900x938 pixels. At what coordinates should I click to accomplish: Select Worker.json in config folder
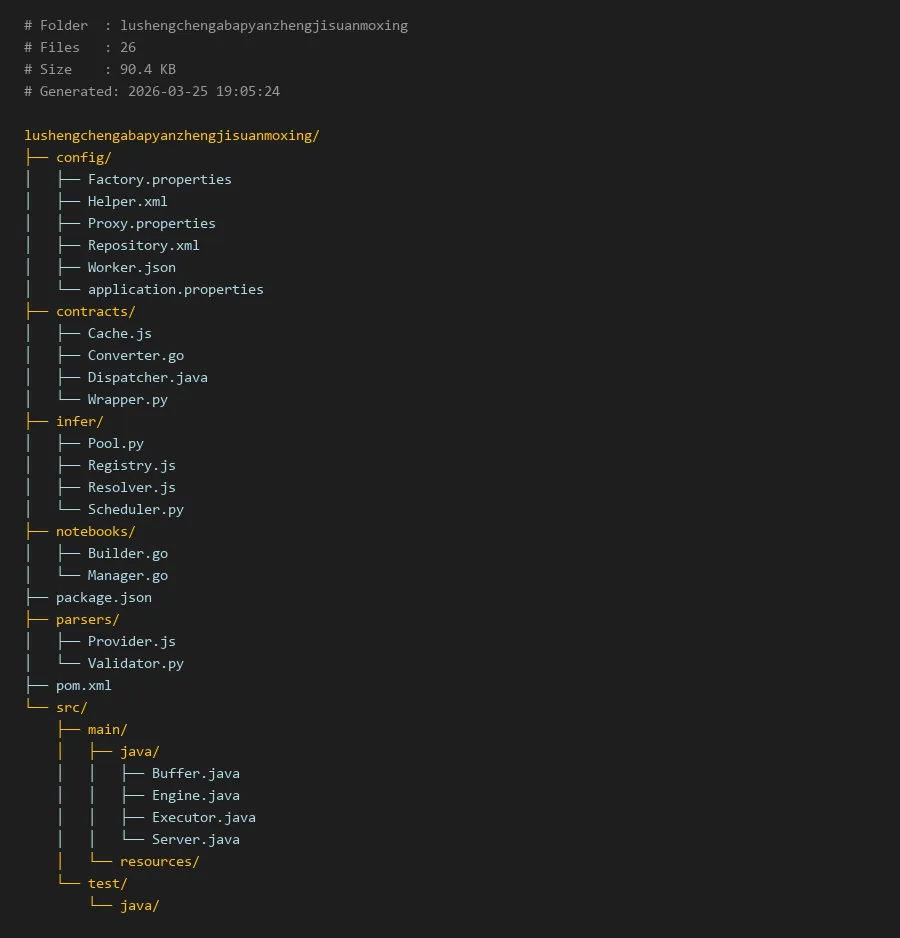point(131,267)
